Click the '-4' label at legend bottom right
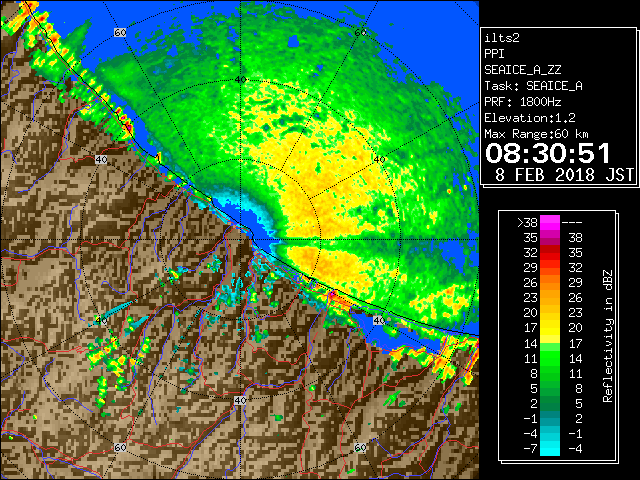 click(575, 448)
